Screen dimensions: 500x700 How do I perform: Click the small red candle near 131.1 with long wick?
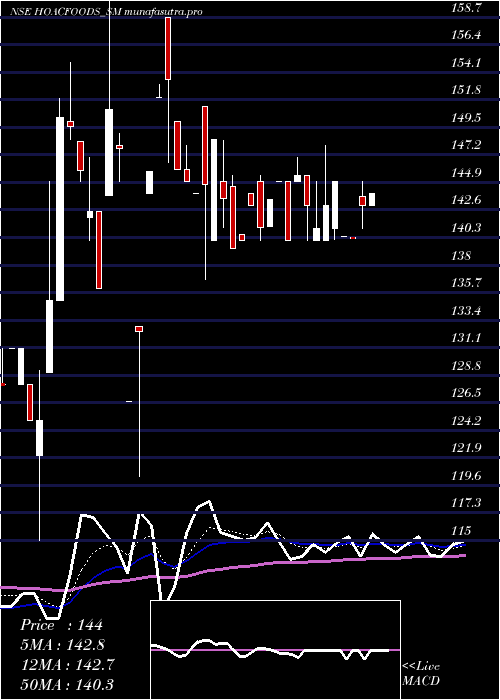pos(139,329)
